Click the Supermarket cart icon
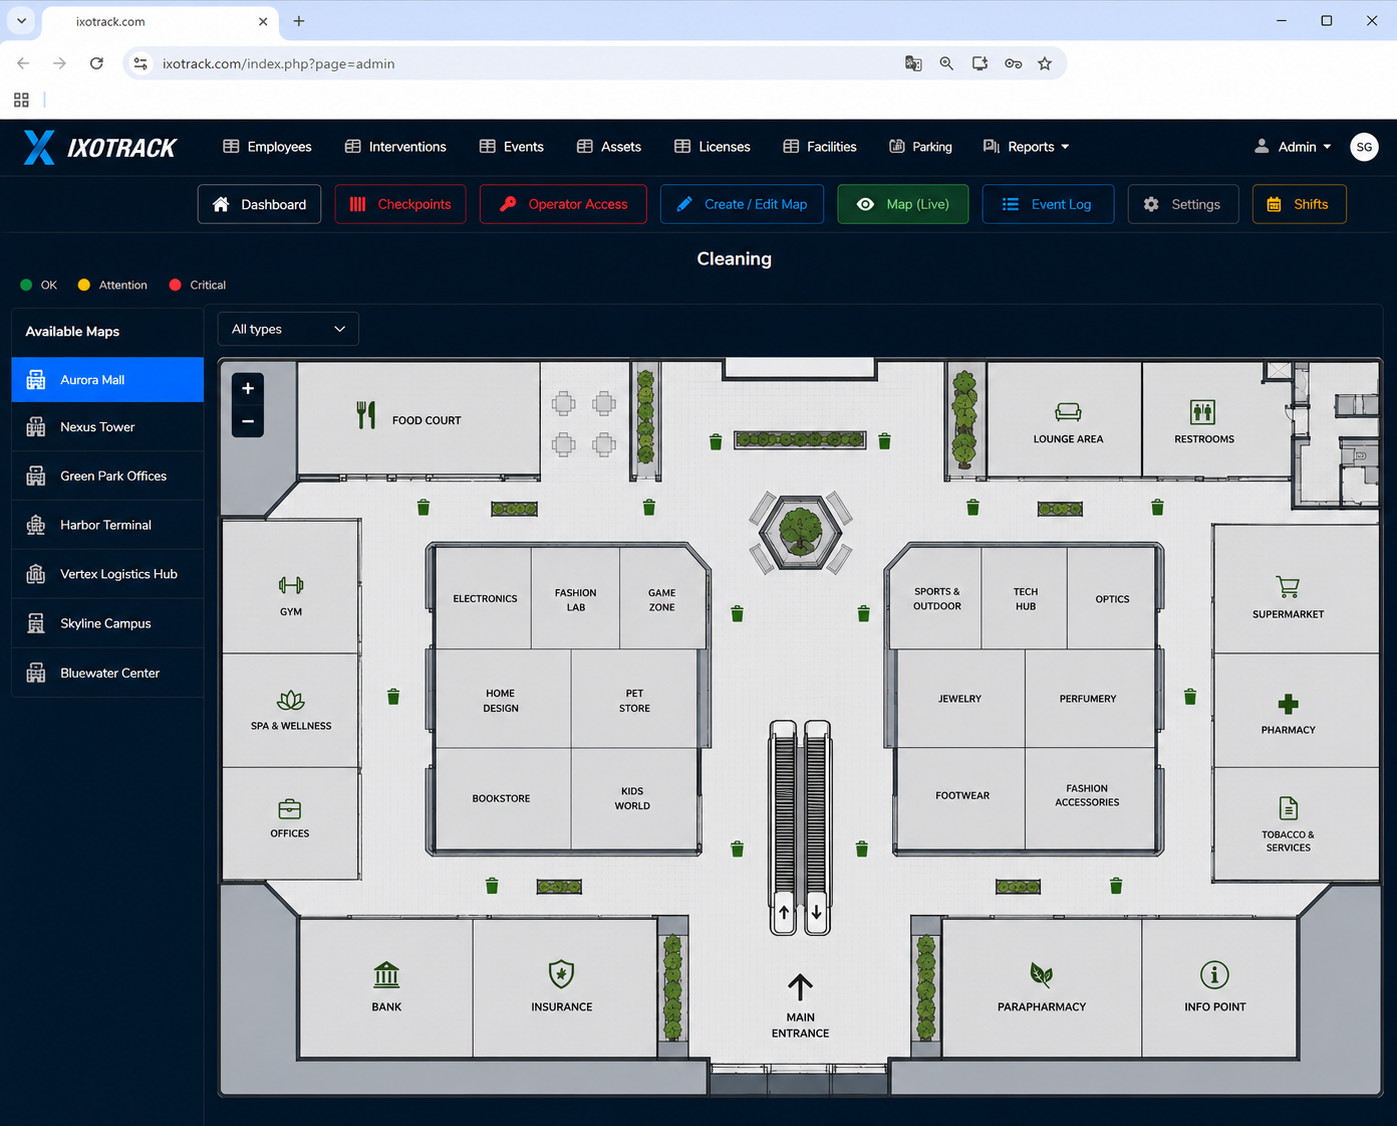Screen dimensions: 1397x1126 click(1288, 587)
